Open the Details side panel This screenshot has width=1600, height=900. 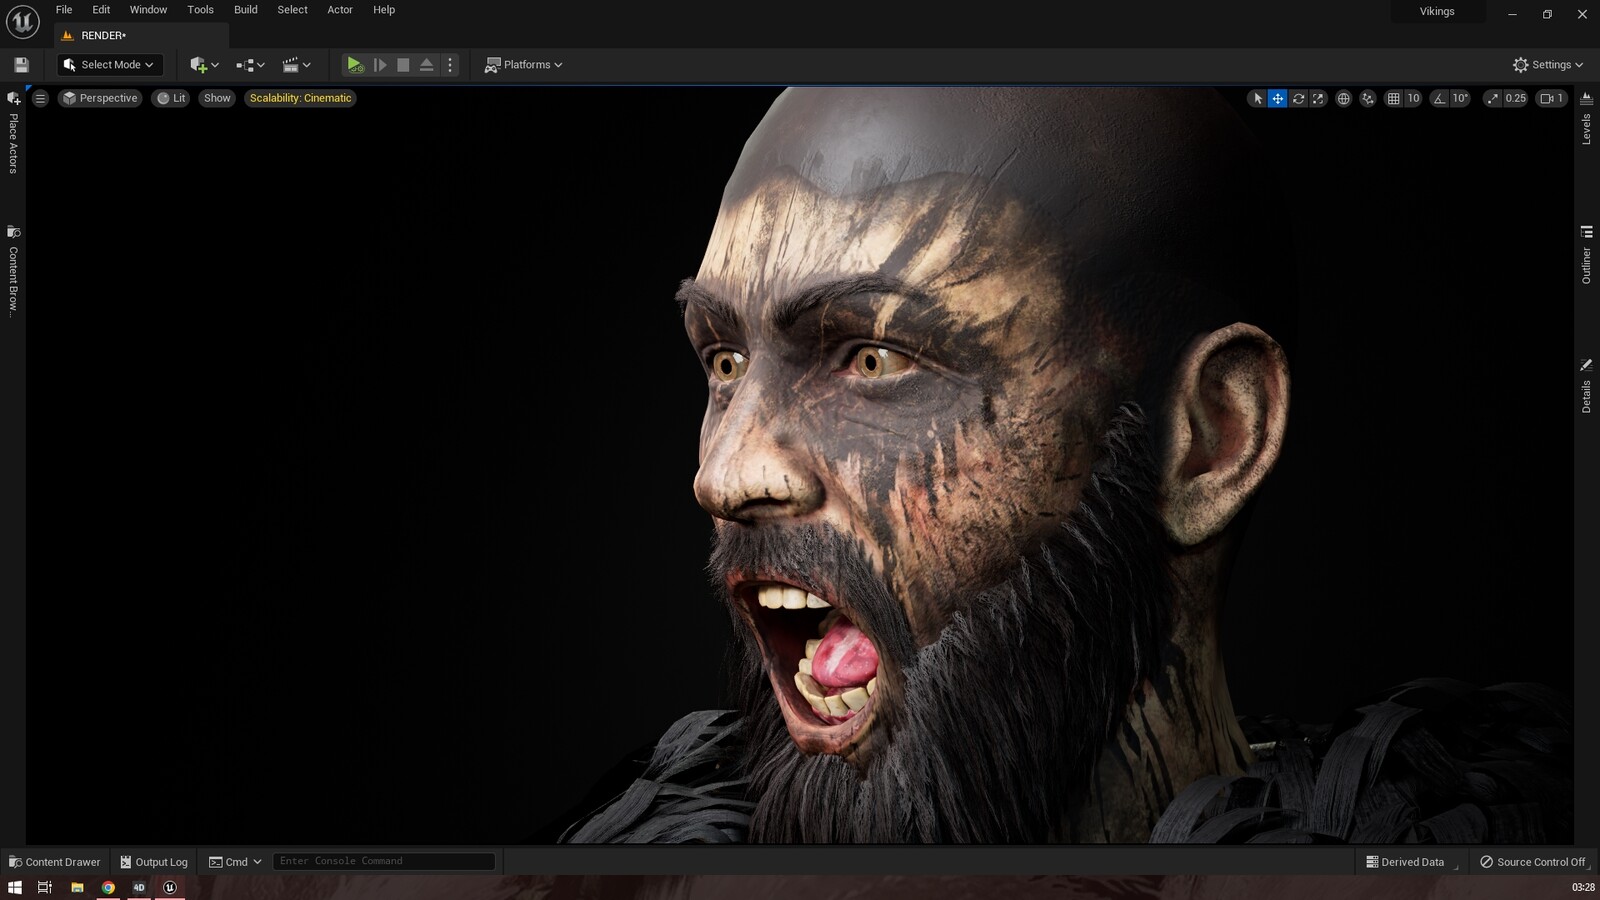[1586, 386]
